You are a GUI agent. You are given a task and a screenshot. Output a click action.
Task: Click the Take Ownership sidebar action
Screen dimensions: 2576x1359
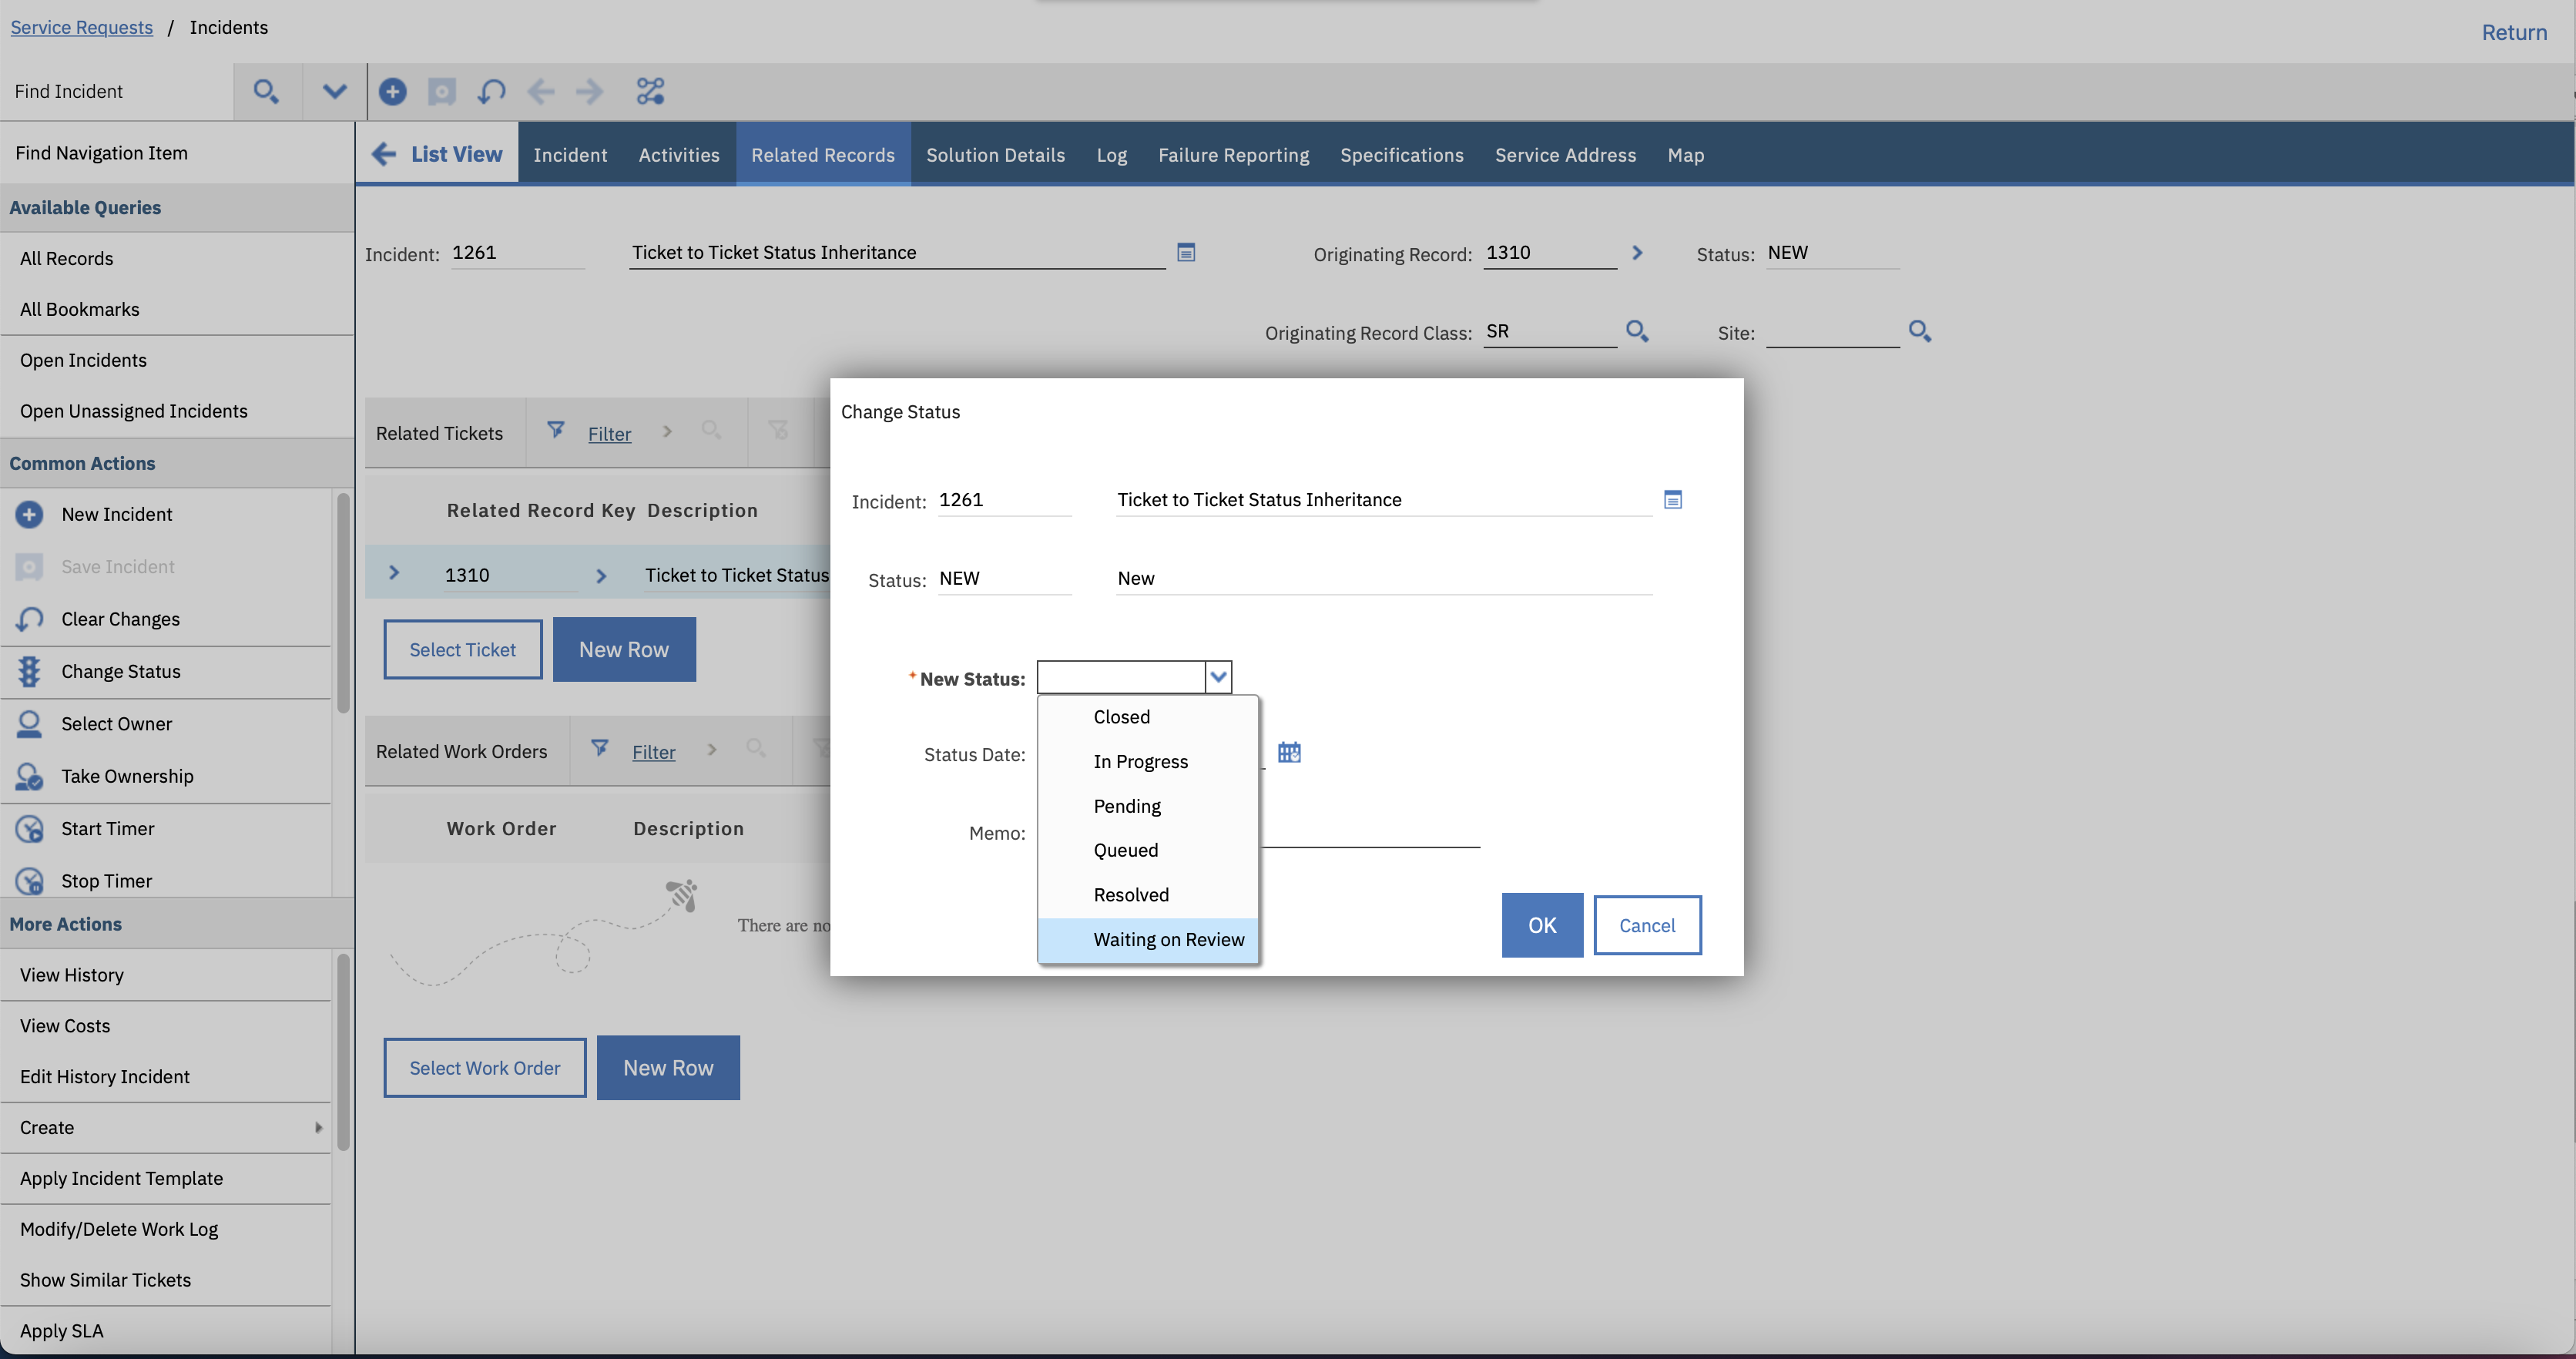click(127, 776)
